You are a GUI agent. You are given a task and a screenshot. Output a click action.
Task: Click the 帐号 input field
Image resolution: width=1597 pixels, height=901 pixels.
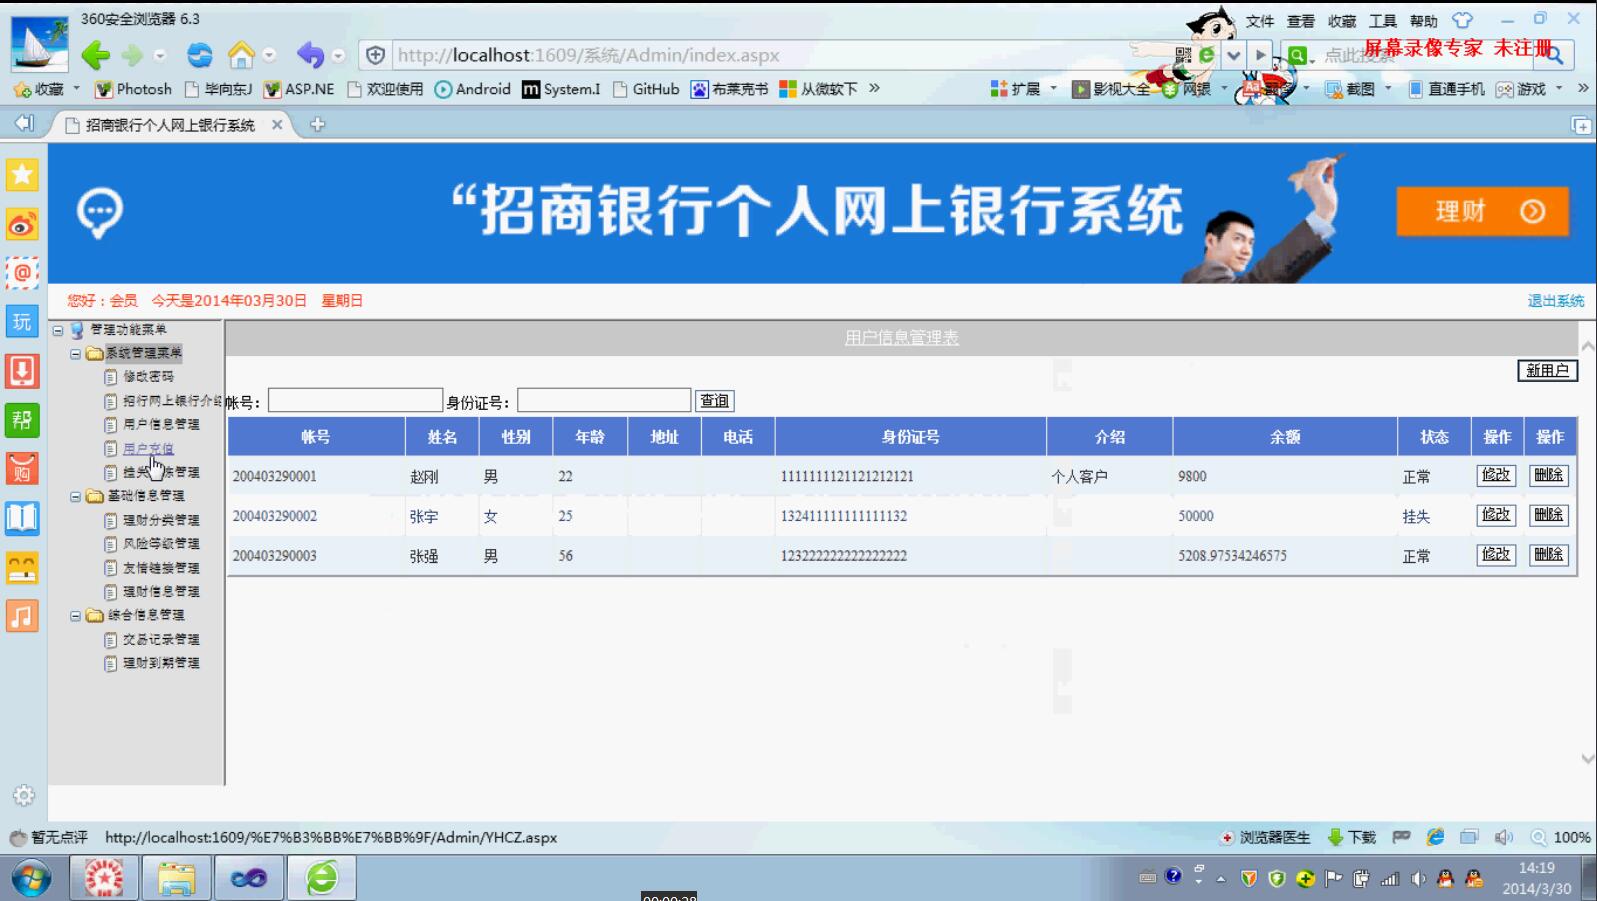(355, 400)
